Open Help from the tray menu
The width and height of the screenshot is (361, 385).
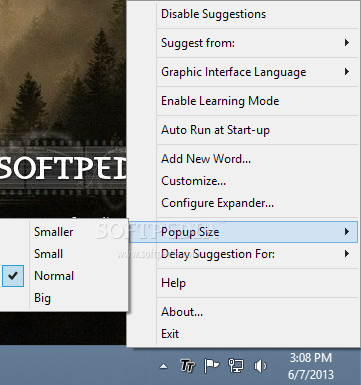[x=243, y=283]
